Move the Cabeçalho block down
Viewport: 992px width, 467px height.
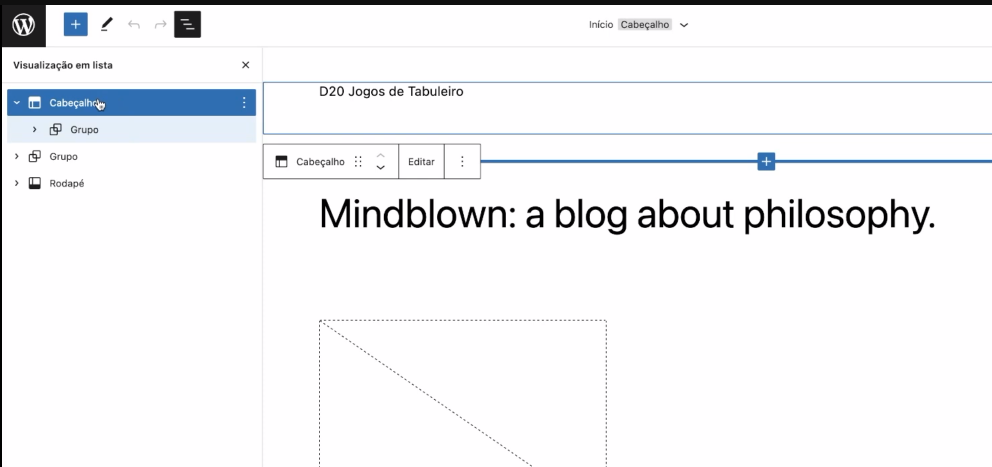click(x=380, y=168)
